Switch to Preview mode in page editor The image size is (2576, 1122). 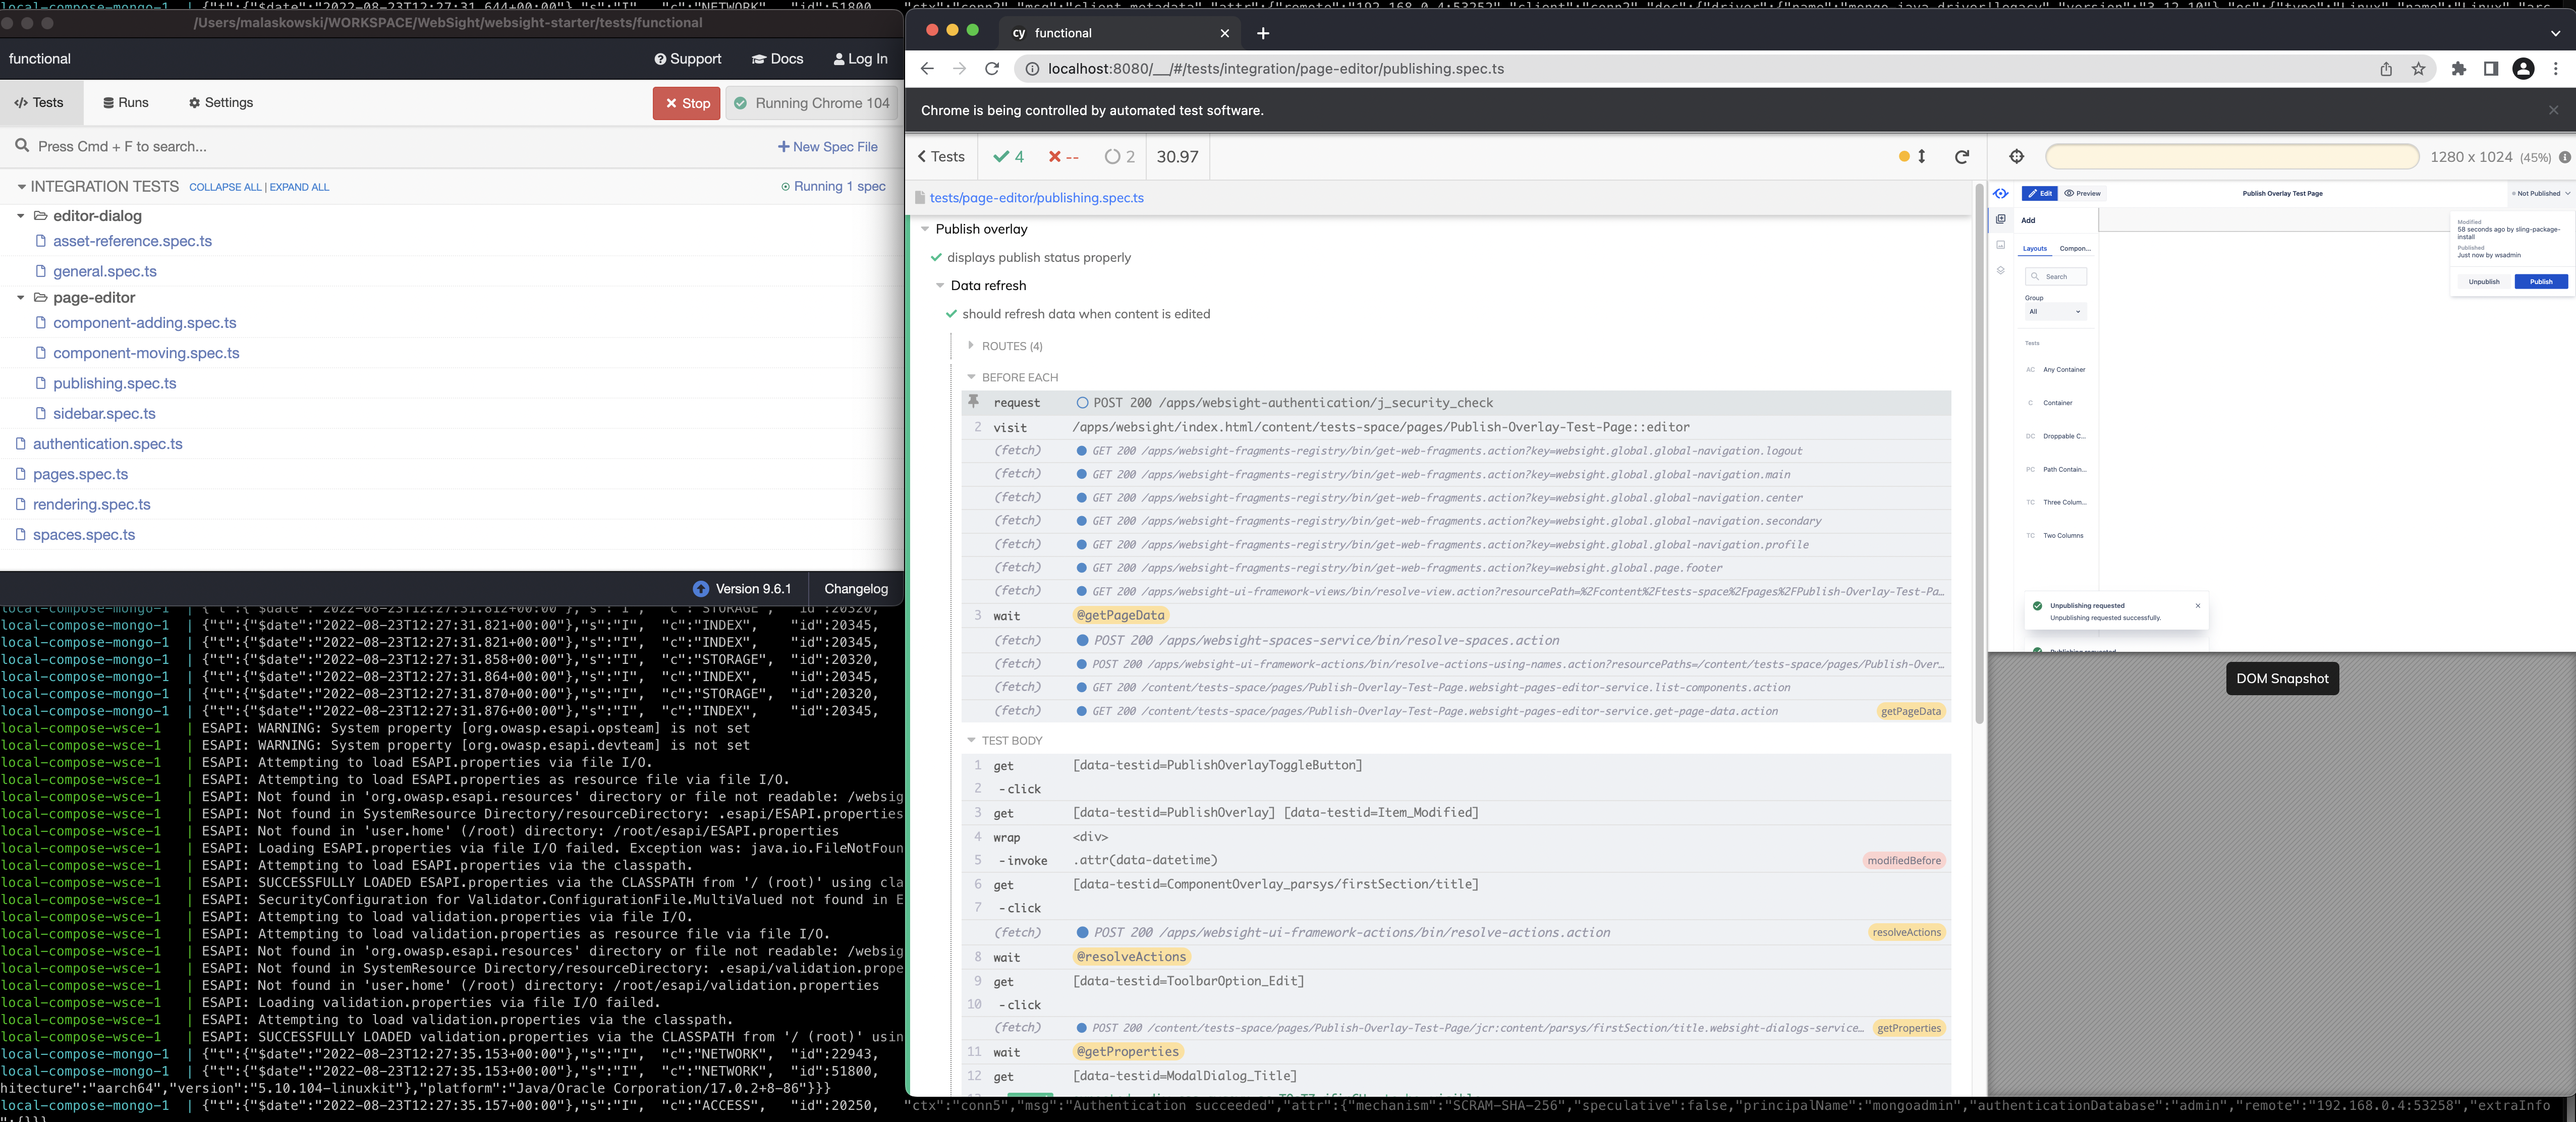[2083, 193]
